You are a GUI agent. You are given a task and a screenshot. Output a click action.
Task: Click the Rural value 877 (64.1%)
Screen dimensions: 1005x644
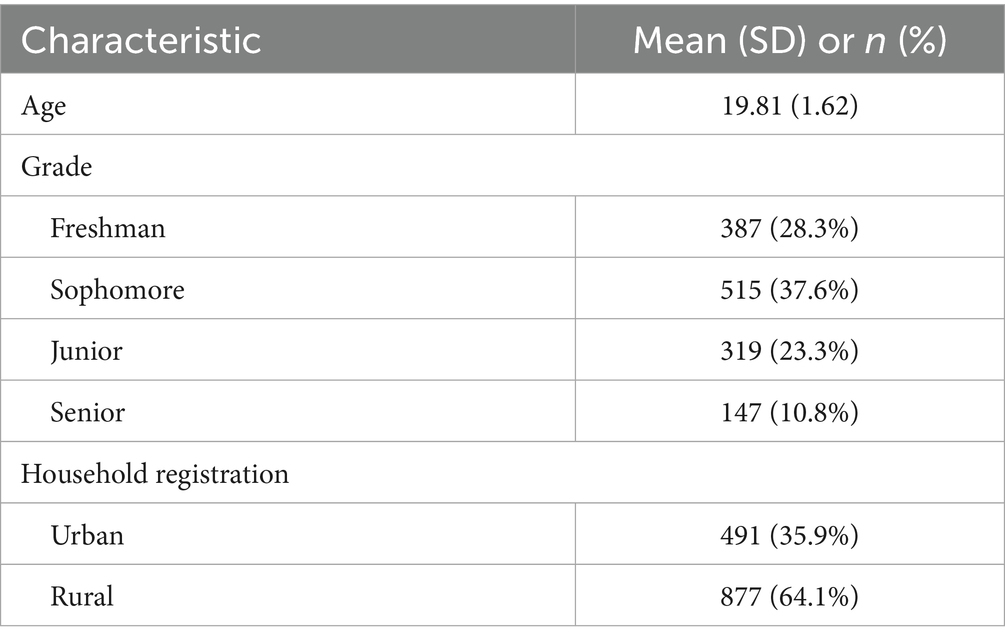click(789, 597)
